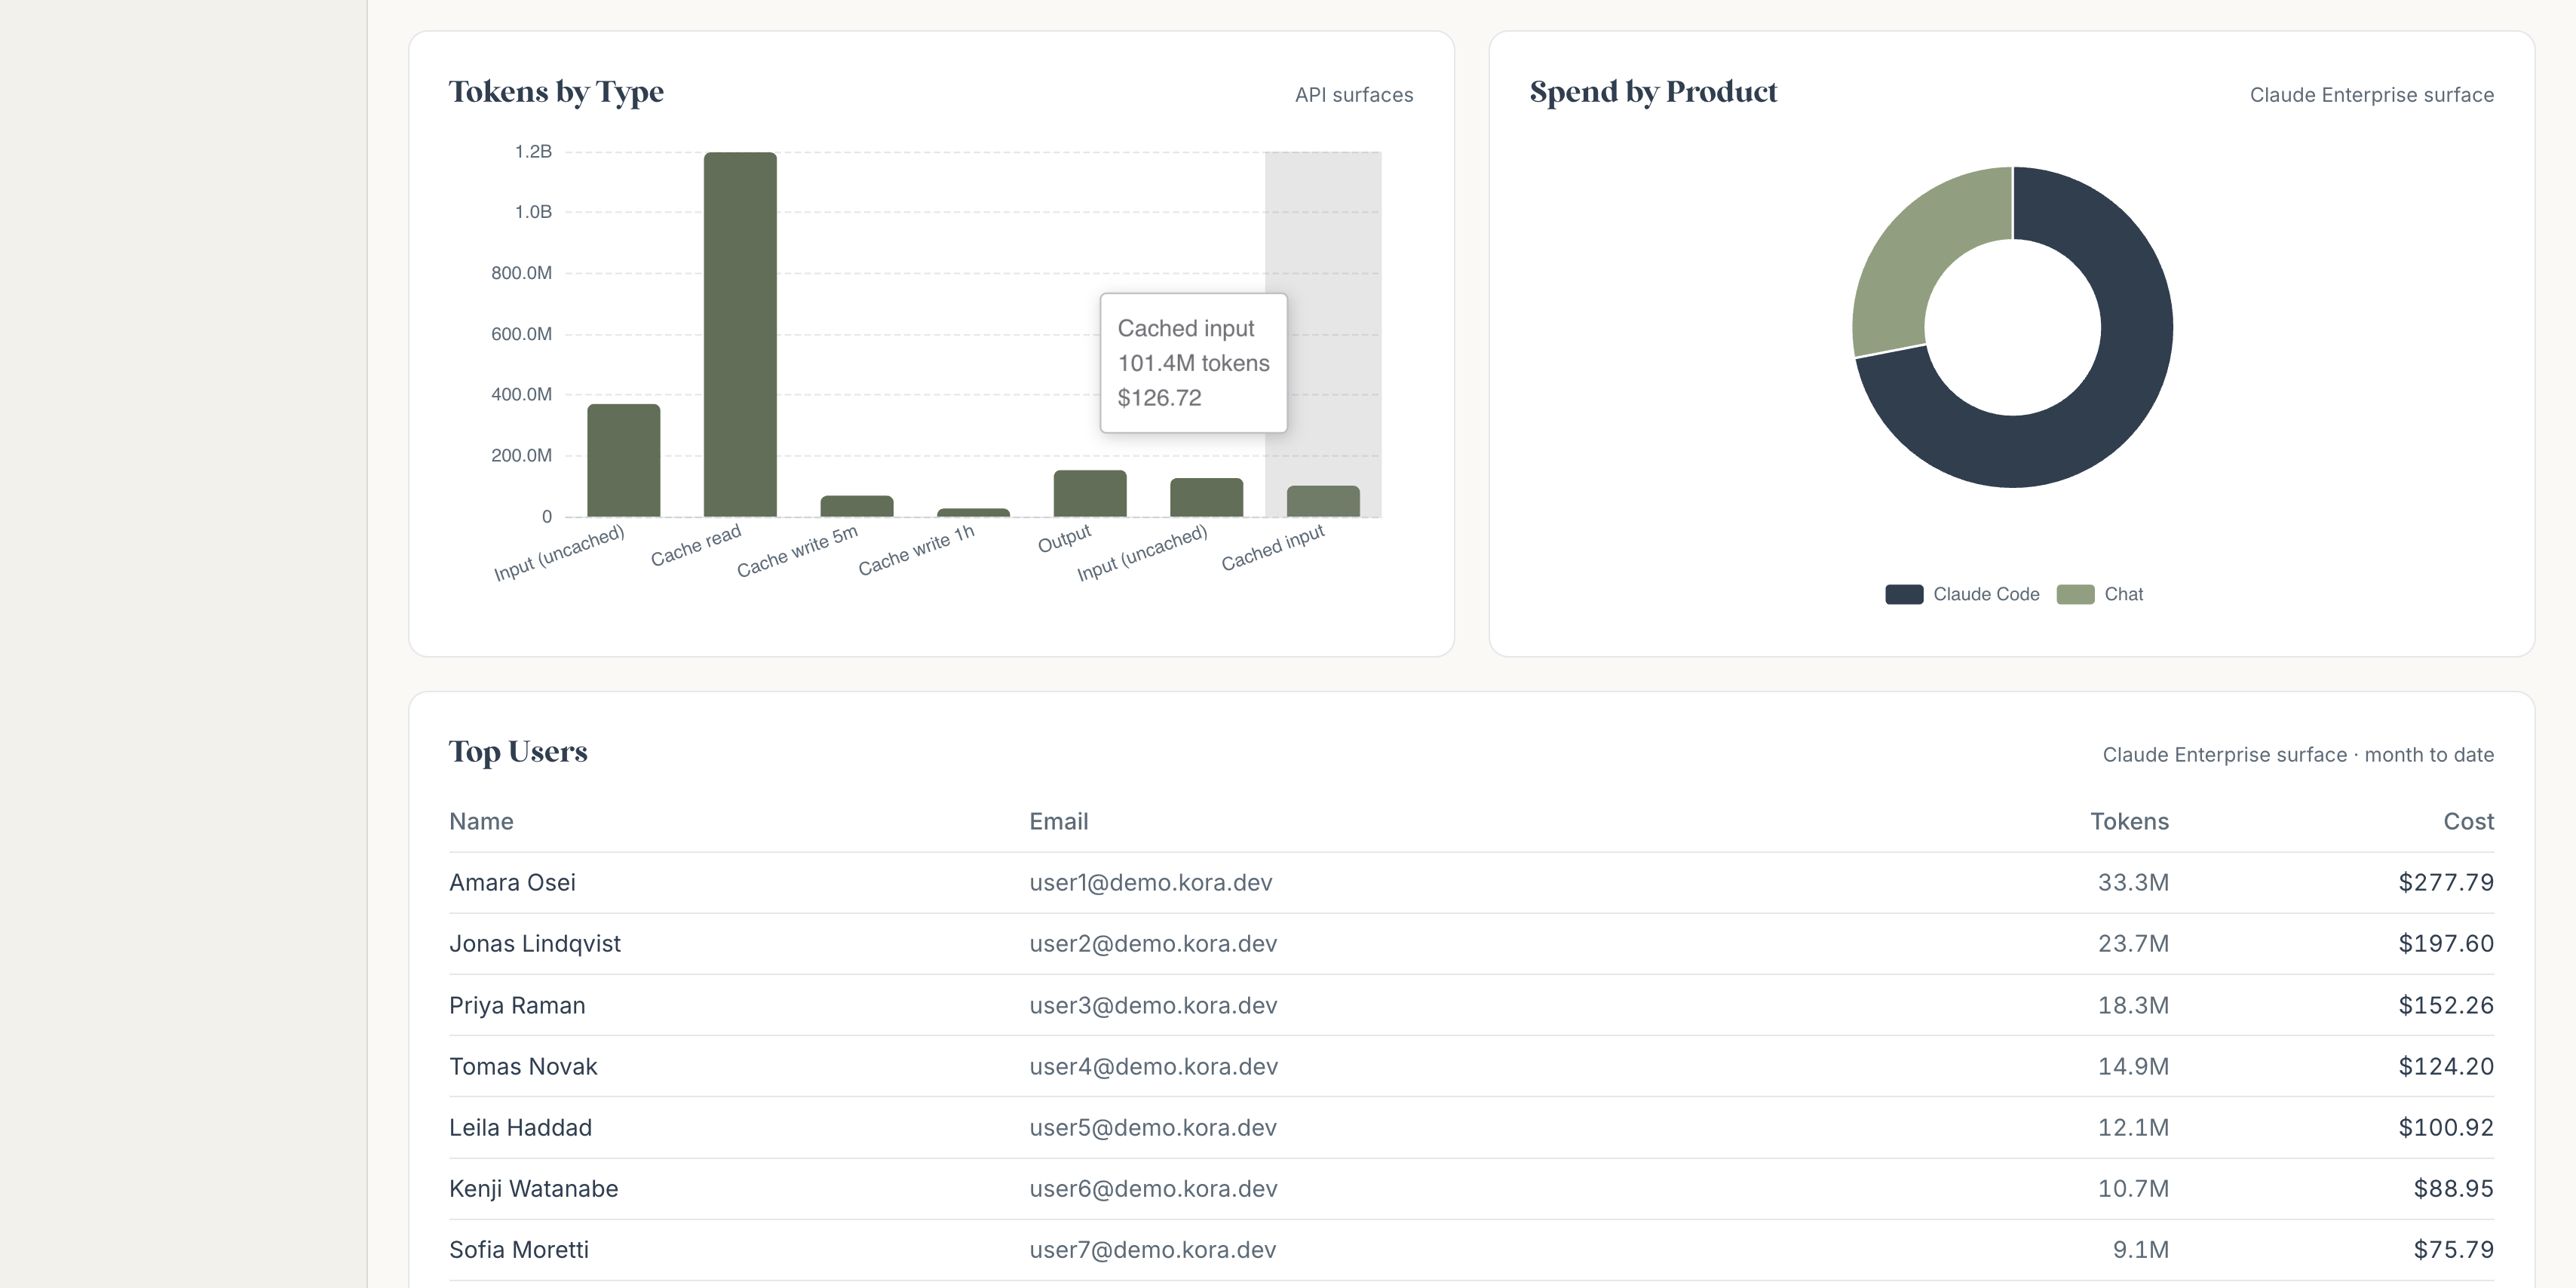Click the Output bar in chart
The width and height of the screenshot is (2576, 1288).
(x=1090, y=493)
